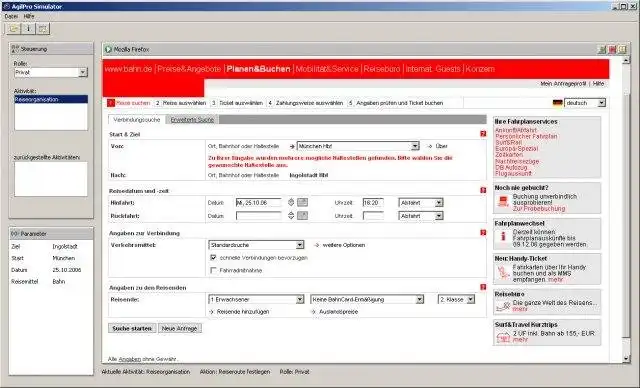The width and height of the screenshot is (640, 388).
Task: Click the green icon in Firefox panel header
Action: pyautogui.click(x=602, y=49)
